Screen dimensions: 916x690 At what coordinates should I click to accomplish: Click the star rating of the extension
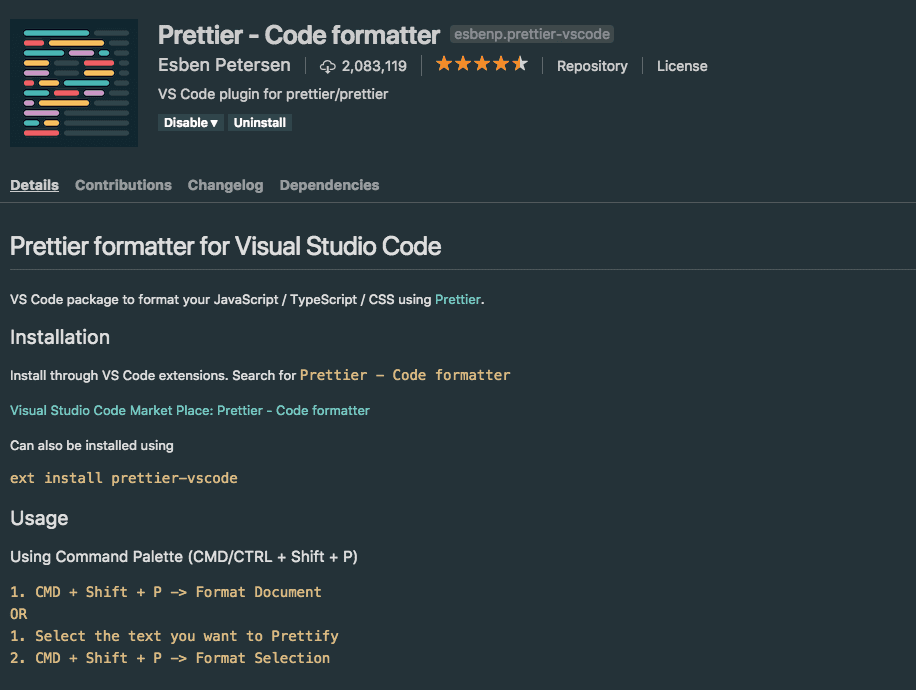(481, 64)
